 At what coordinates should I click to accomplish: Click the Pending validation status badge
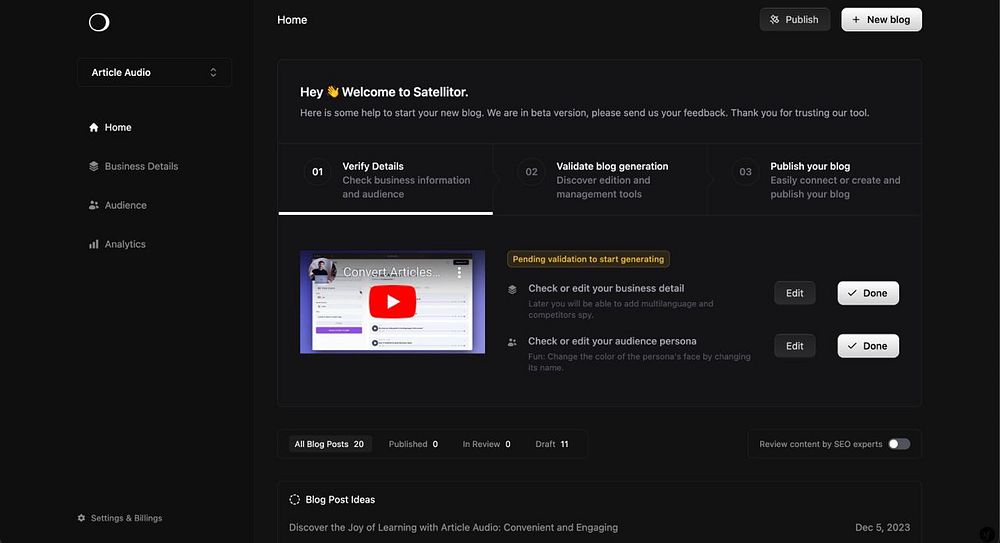588,259
